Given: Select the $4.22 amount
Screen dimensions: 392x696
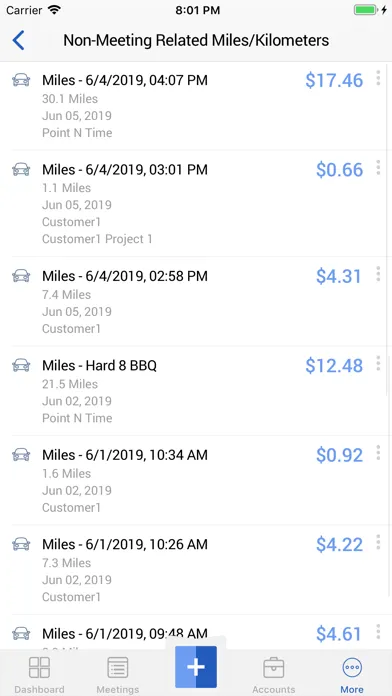Looking at the screenshot, I should click(x=339, y=544).
